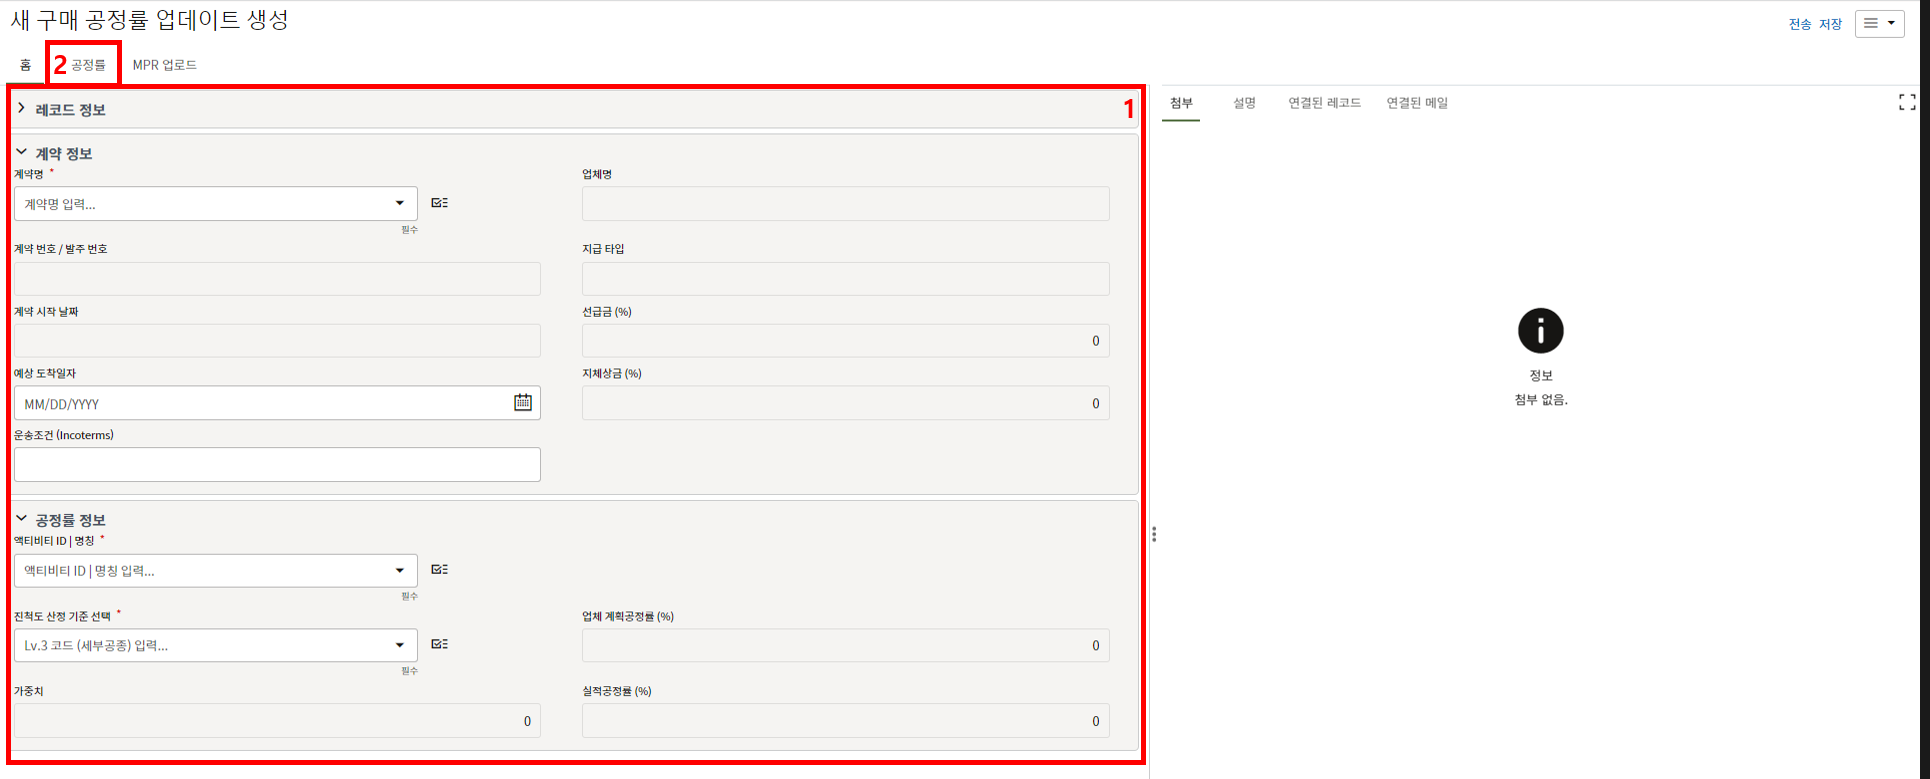
Task: Open the 설명 tab in right panel
Action: tap(1244, 103)
